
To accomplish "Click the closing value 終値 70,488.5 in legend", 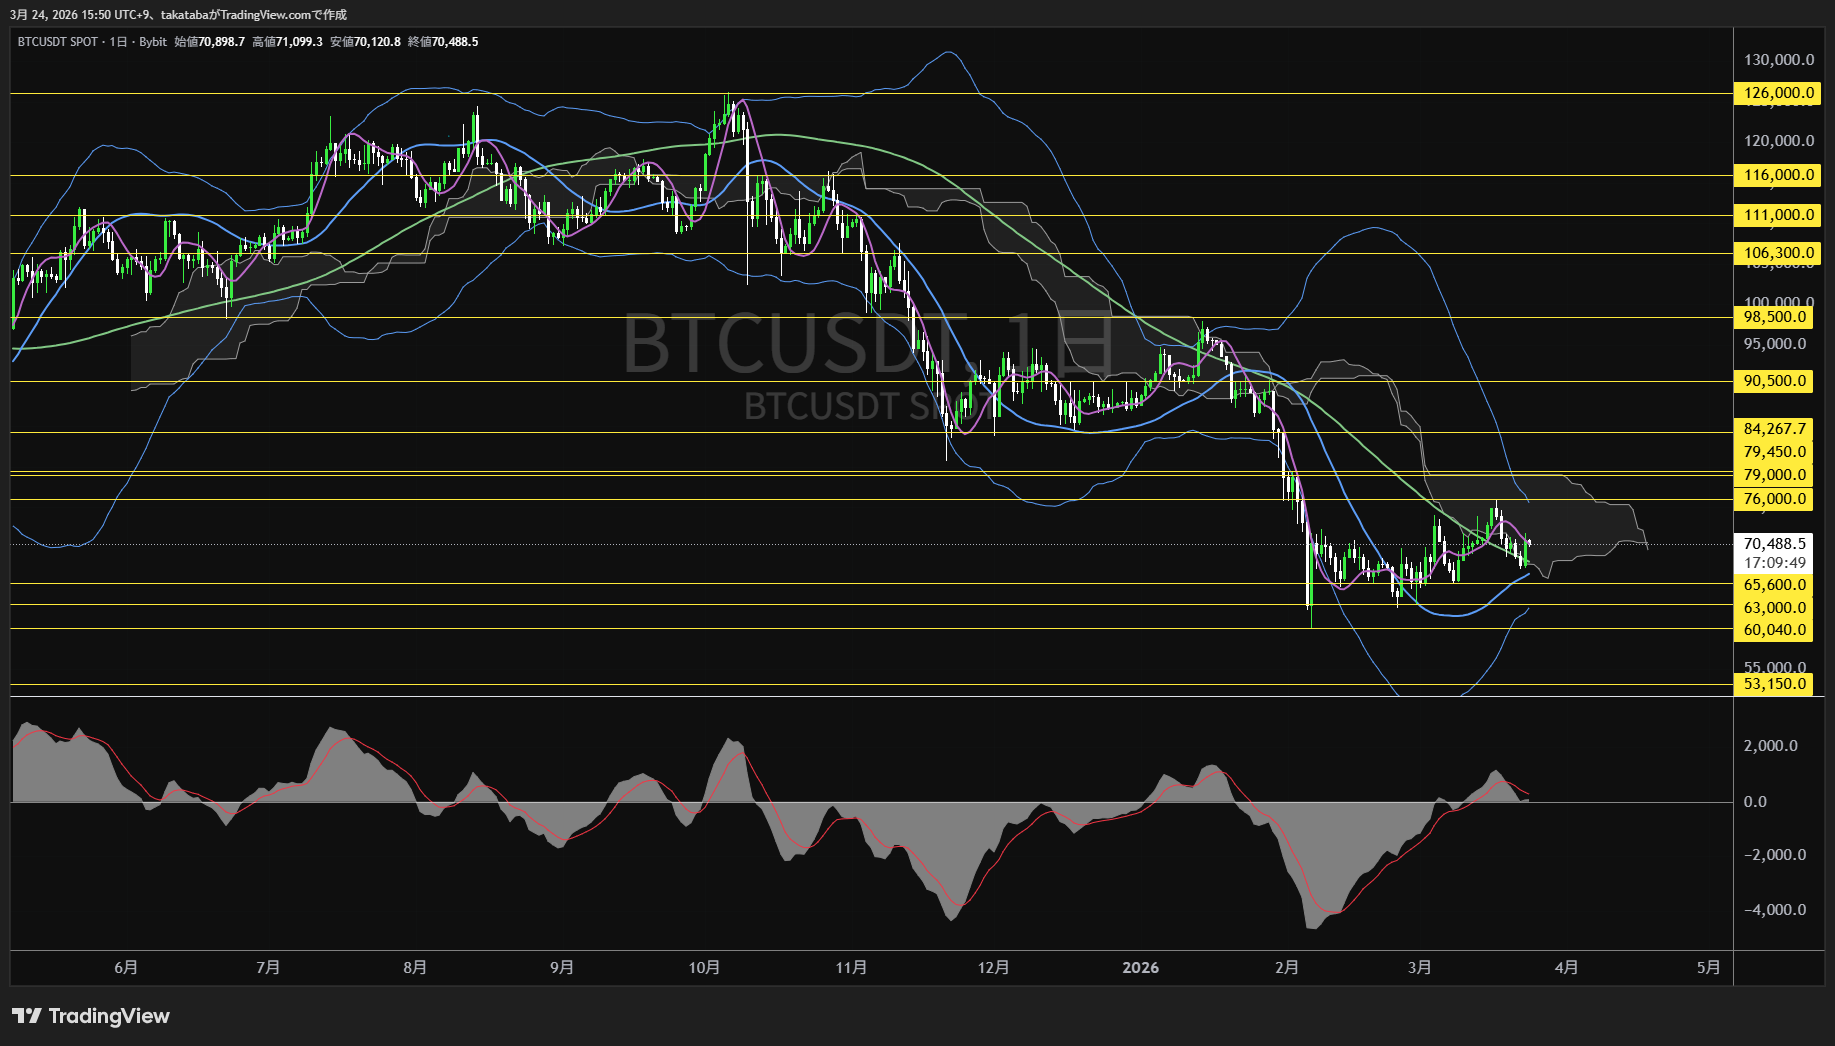I will point(443,42).
